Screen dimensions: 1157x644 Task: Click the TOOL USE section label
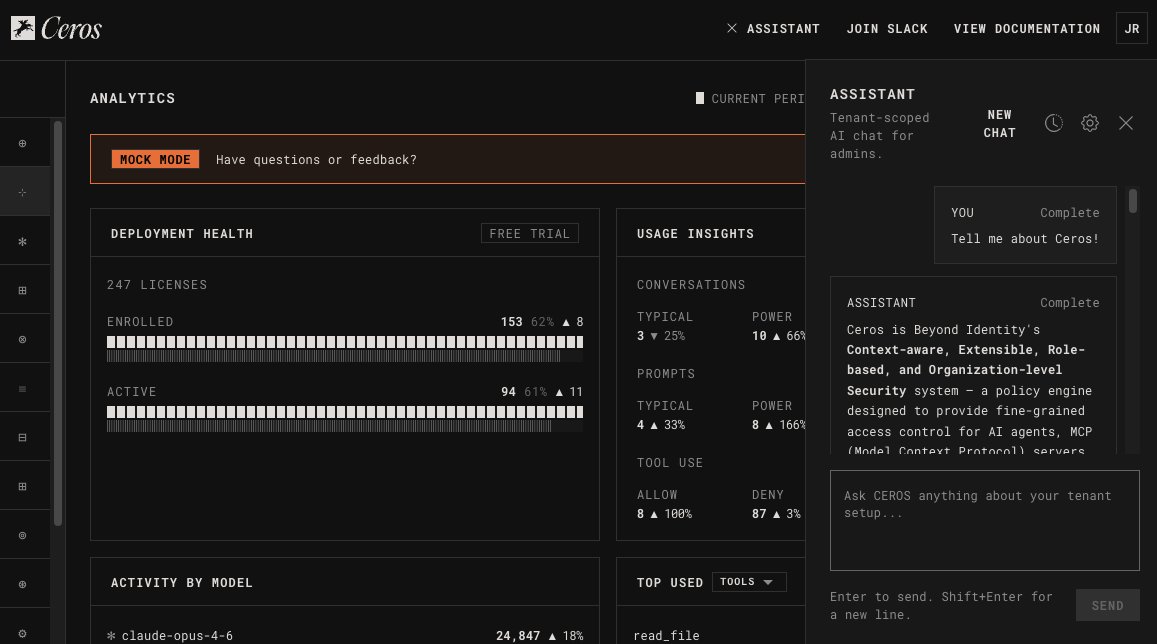[670, 463]
